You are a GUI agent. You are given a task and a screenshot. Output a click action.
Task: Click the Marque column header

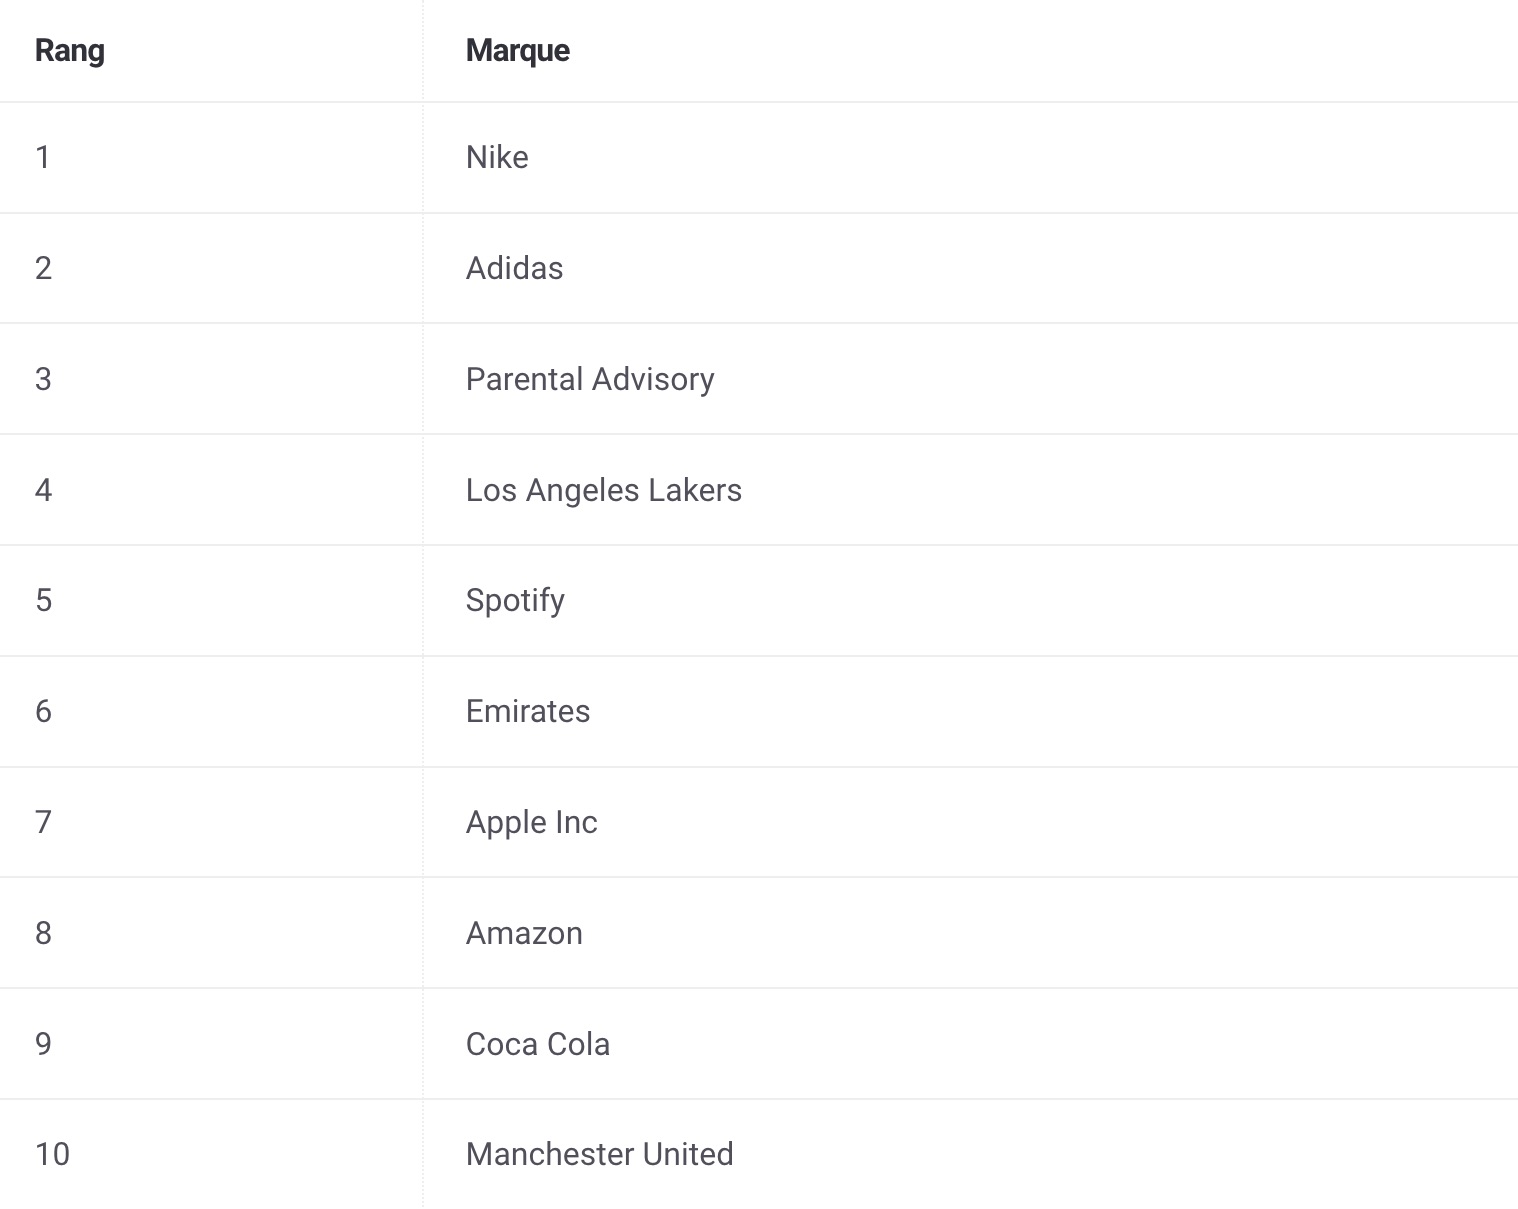(x=518, y=50)
